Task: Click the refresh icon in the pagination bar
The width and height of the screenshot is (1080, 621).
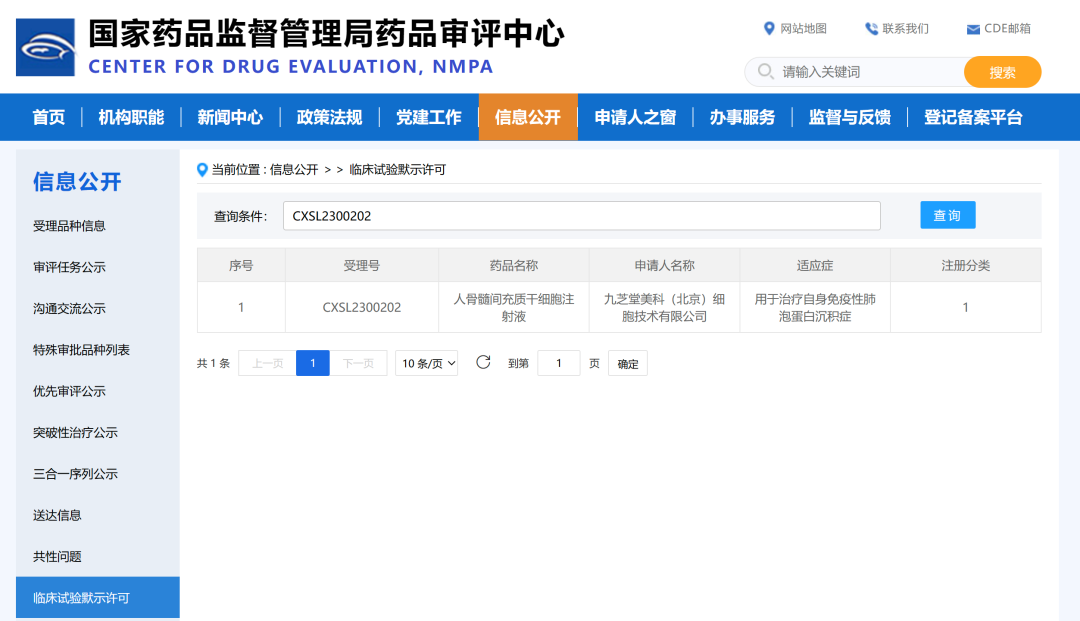Action: 484,363
